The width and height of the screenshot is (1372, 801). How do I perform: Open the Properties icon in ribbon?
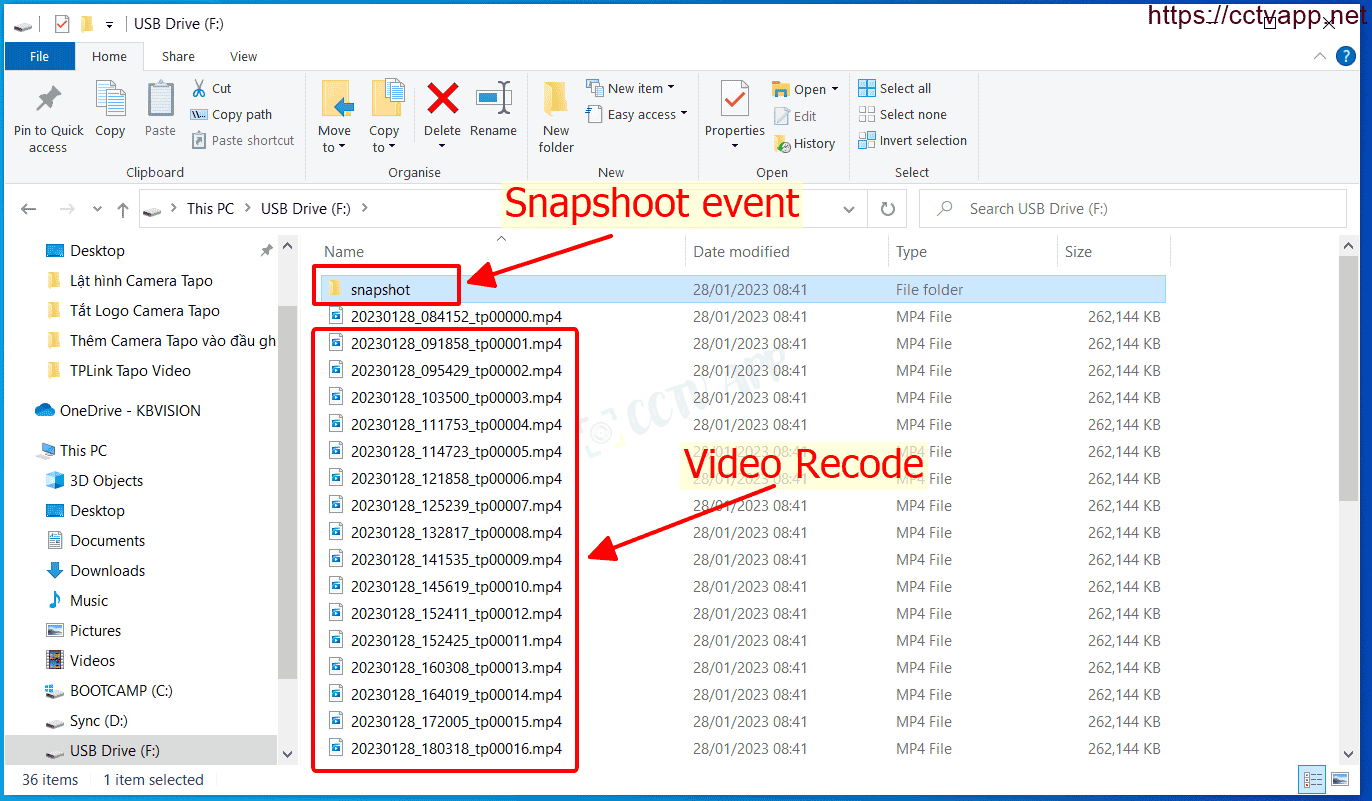(734, 100)
